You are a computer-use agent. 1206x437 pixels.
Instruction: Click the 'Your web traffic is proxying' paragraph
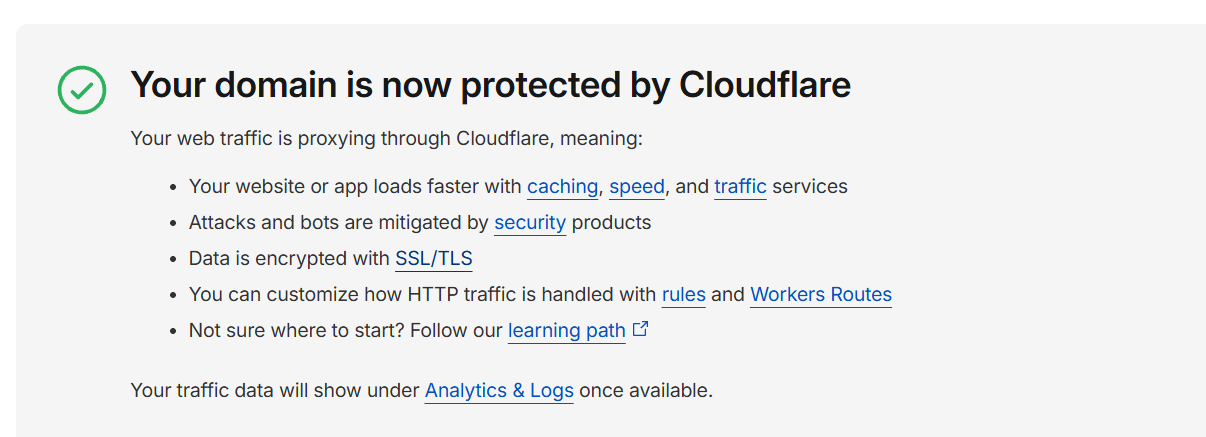coord(386,138)
